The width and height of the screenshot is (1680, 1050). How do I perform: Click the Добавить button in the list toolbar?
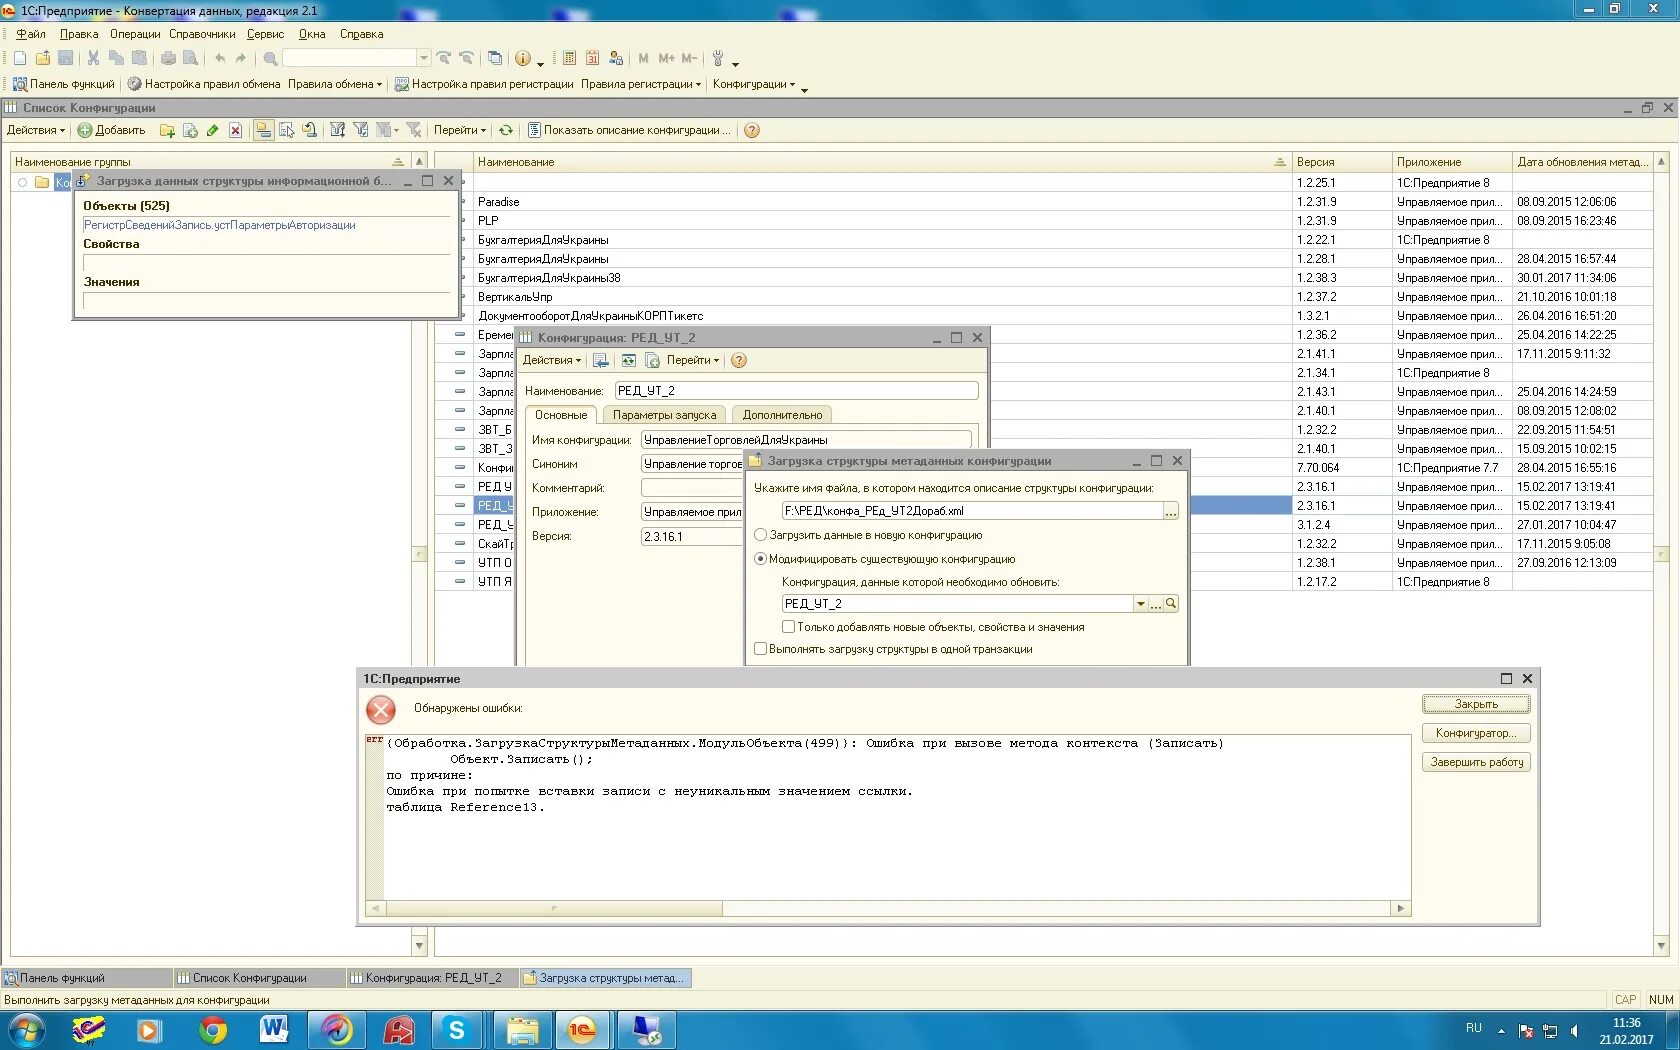point(112,130)
